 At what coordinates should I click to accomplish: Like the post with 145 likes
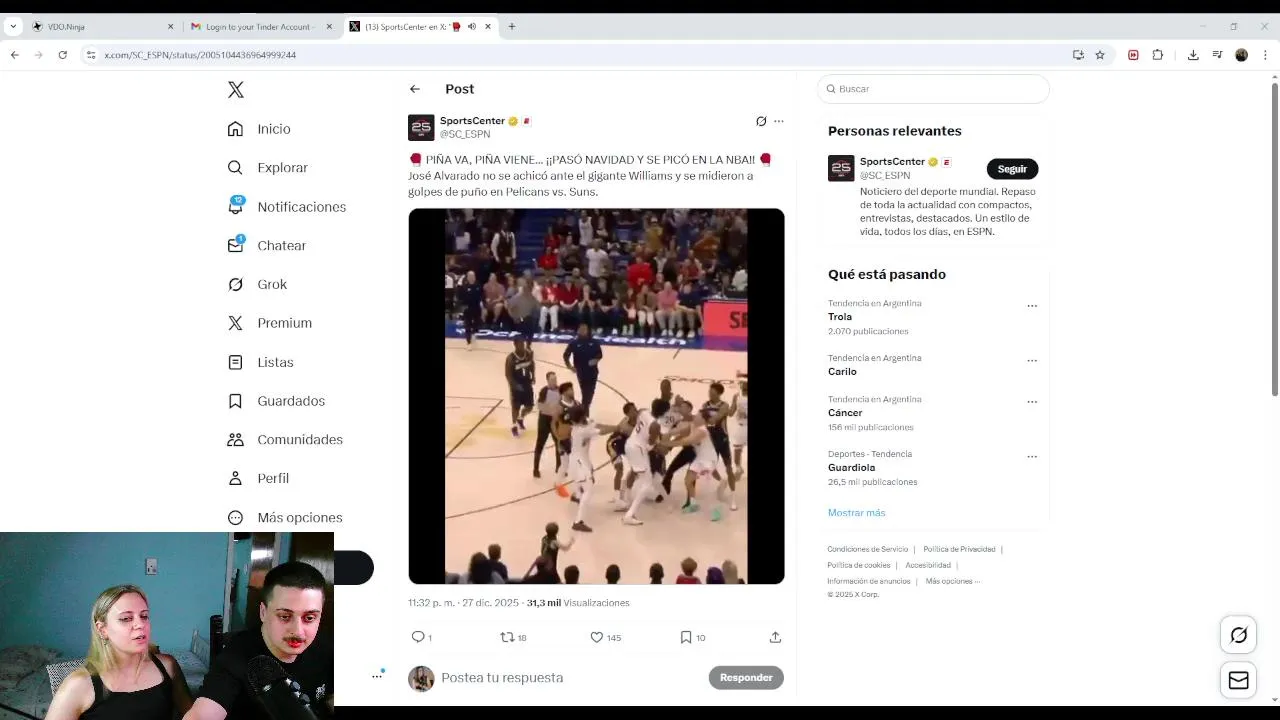pyautogui.click(x=605, y=637)
